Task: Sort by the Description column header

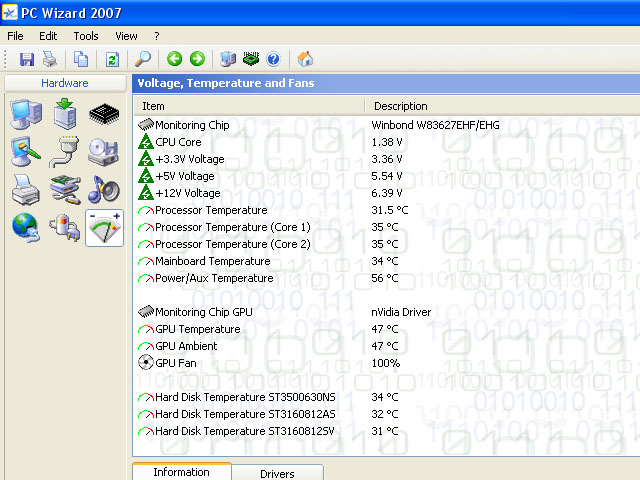Action: [x=502, y=106]
